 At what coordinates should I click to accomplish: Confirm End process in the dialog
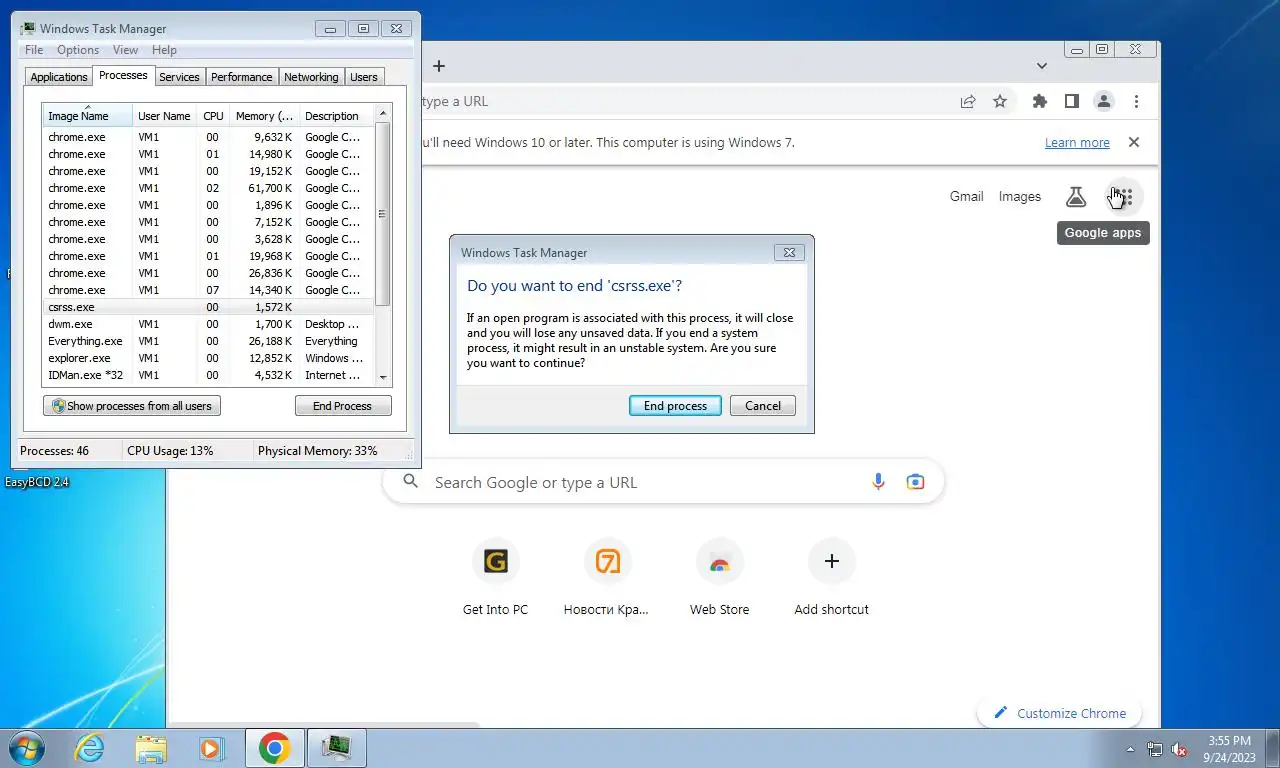pos(675,406)
